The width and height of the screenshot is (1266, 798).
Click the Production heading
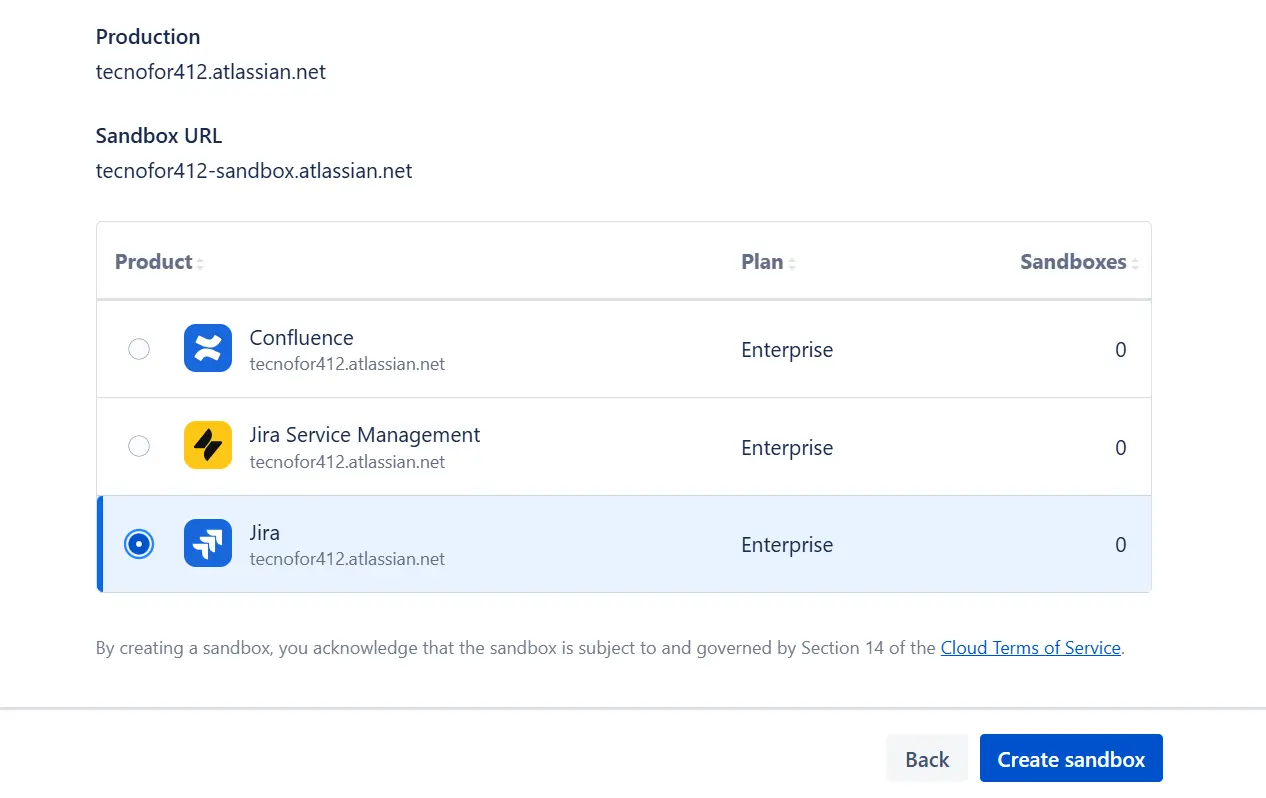pyautogui.click(x=148, y=37)
